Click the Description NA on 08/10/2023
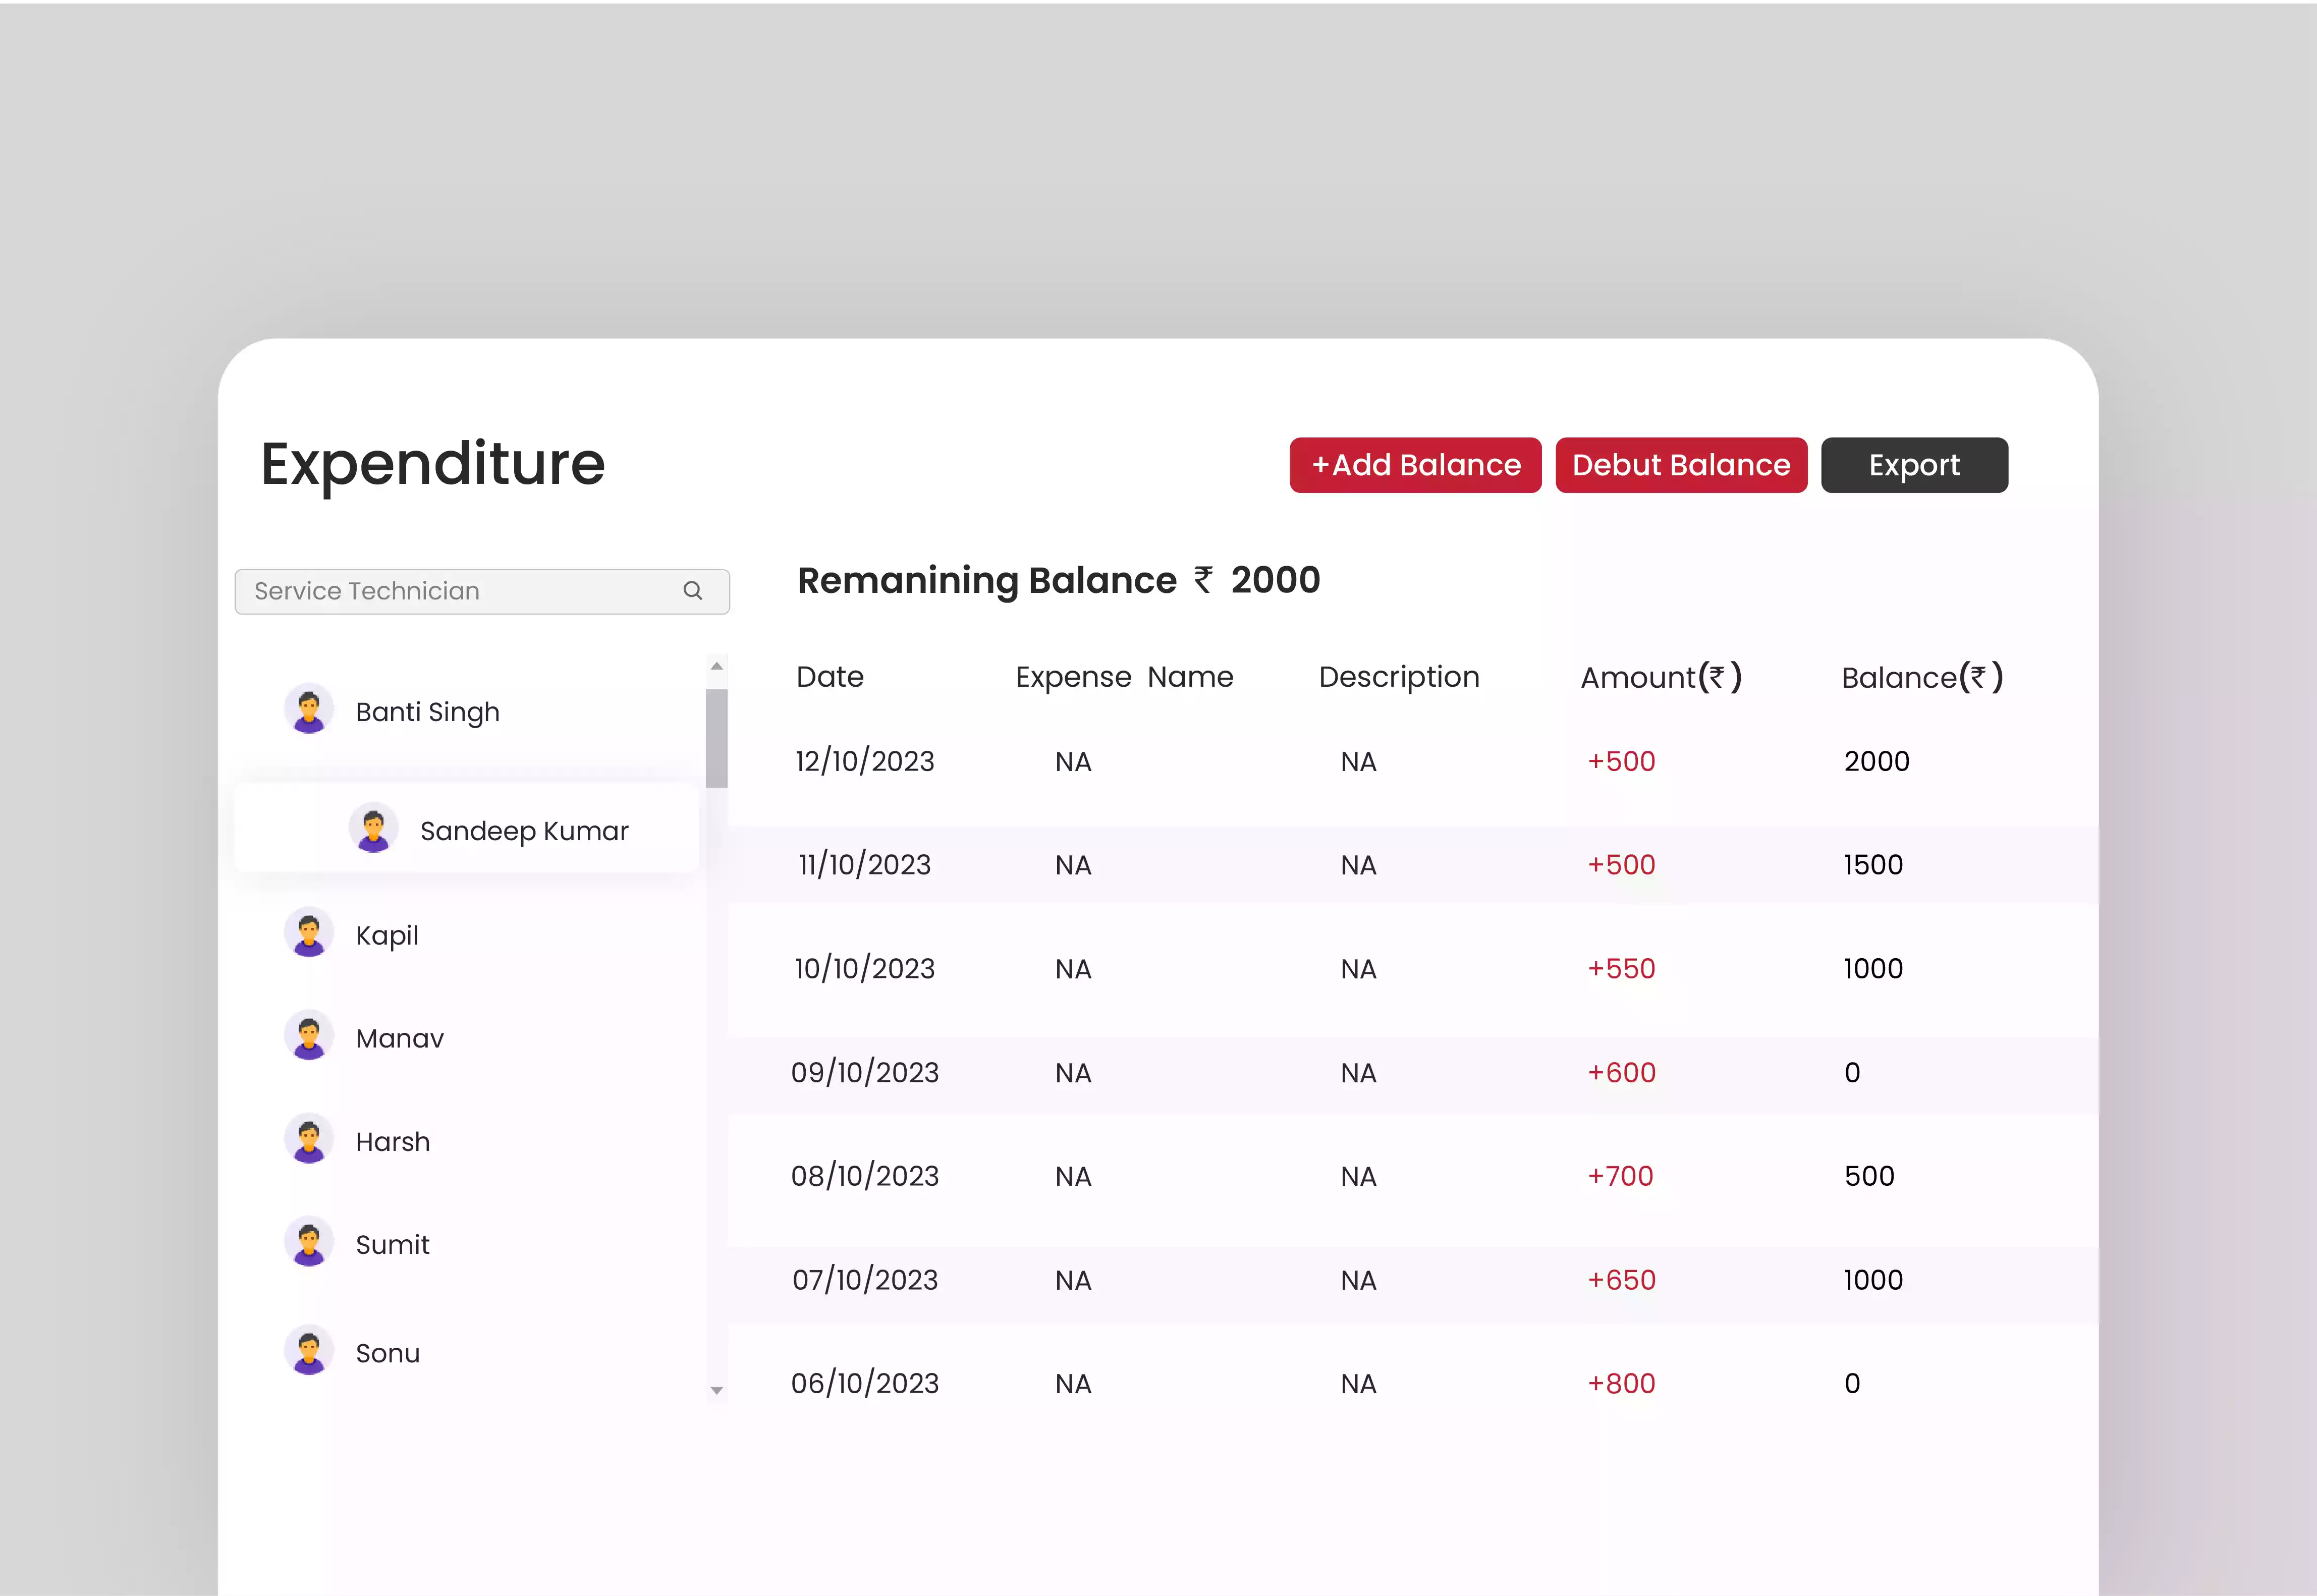The width and height of the screenshot is (2317, 1596). [1358, 1177]
